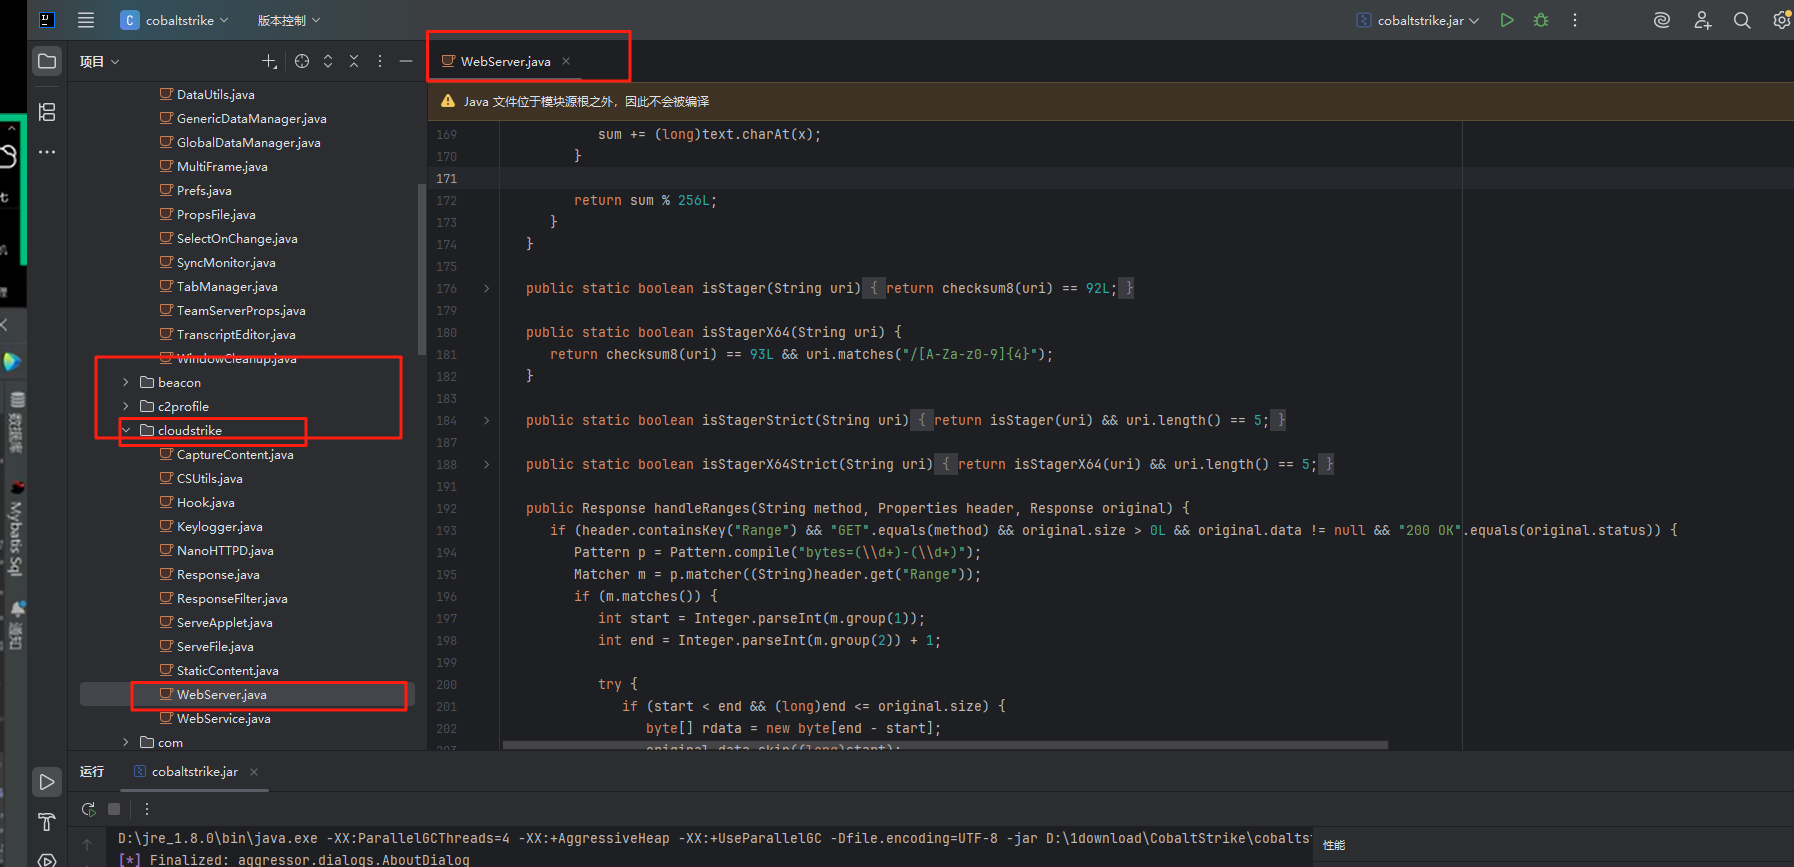Expand all project tree nodes icon

click(x=328, y=61)
